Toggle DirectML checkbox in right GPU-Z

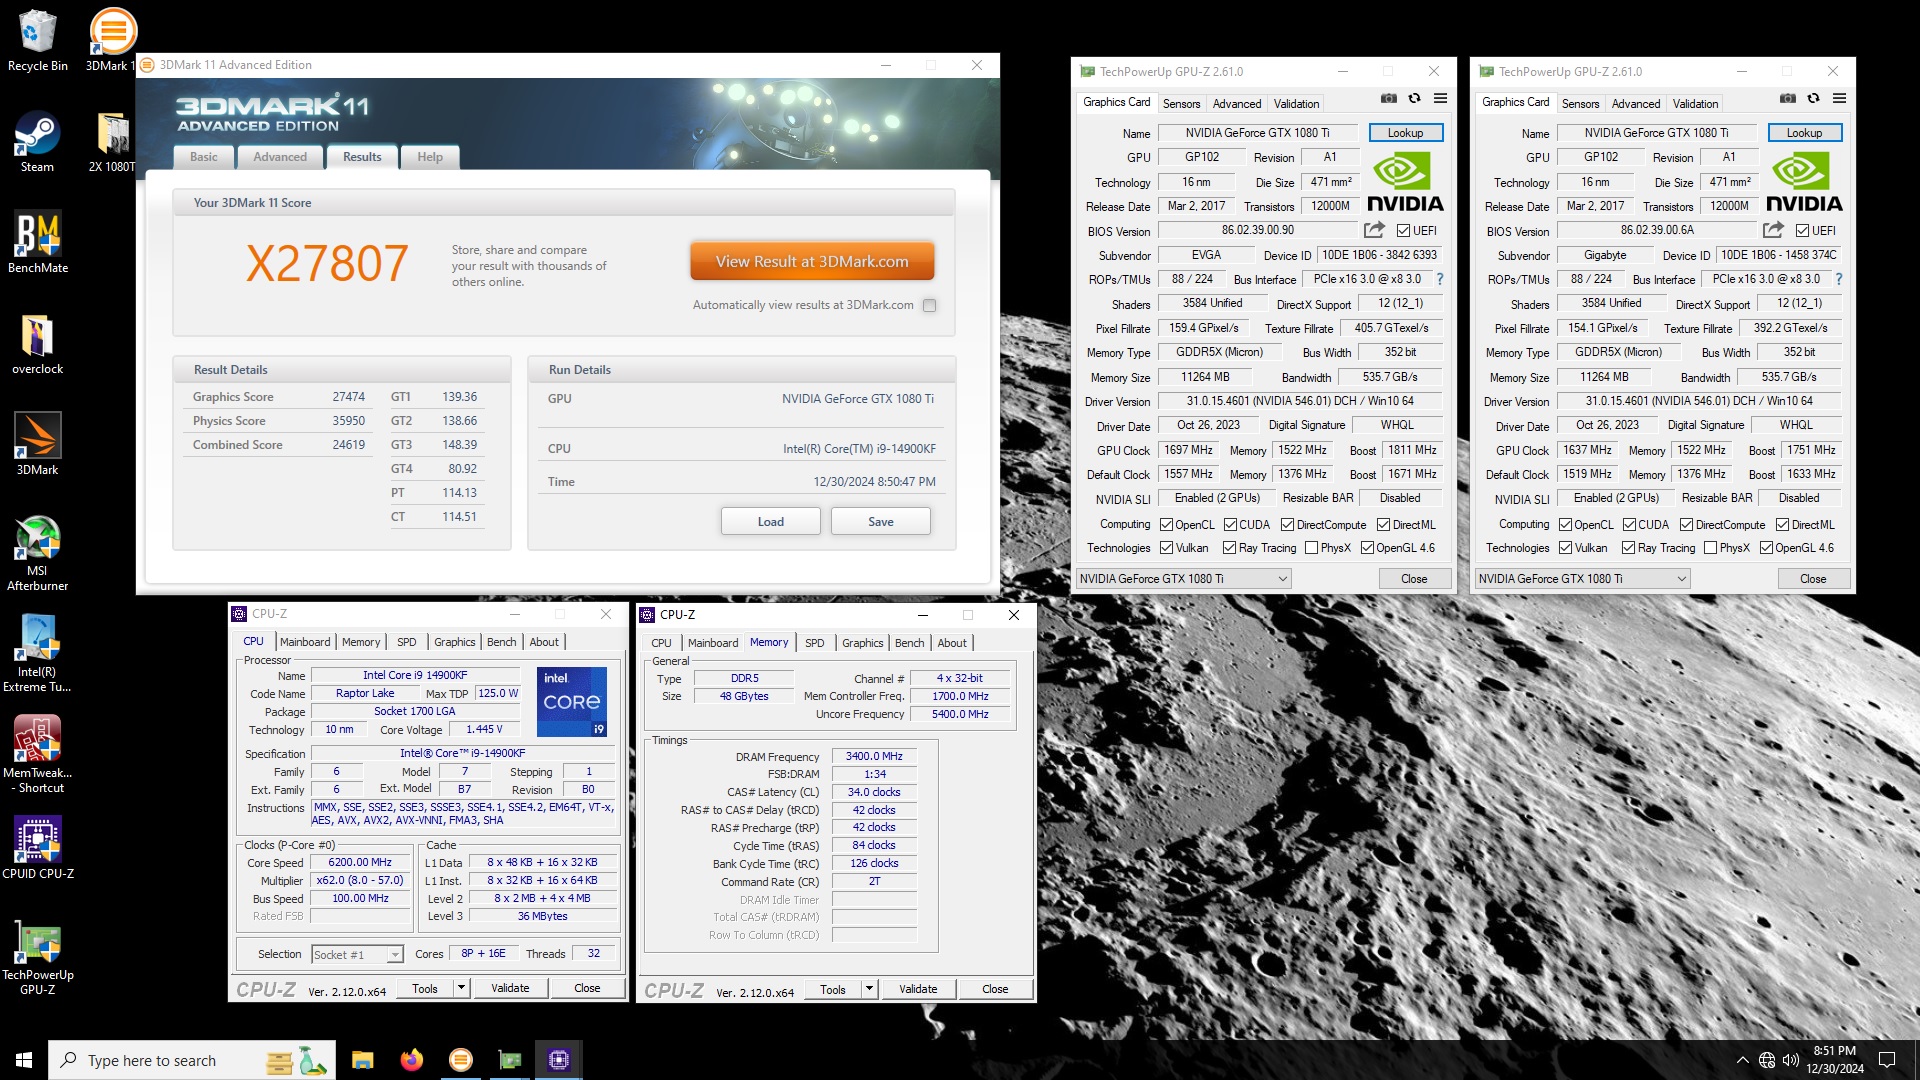point(1782,525)
